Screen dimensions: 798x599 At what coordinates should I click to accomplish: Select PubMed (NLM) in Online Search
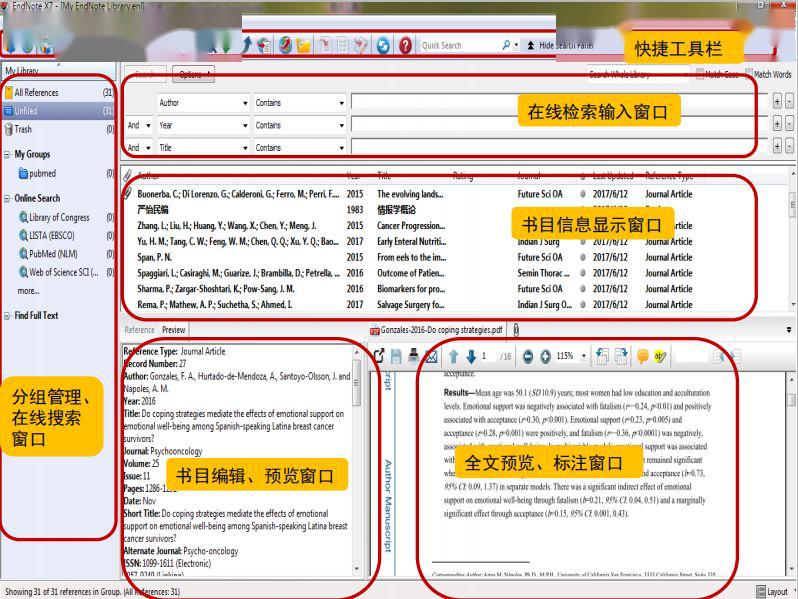[x=58, y=254]
